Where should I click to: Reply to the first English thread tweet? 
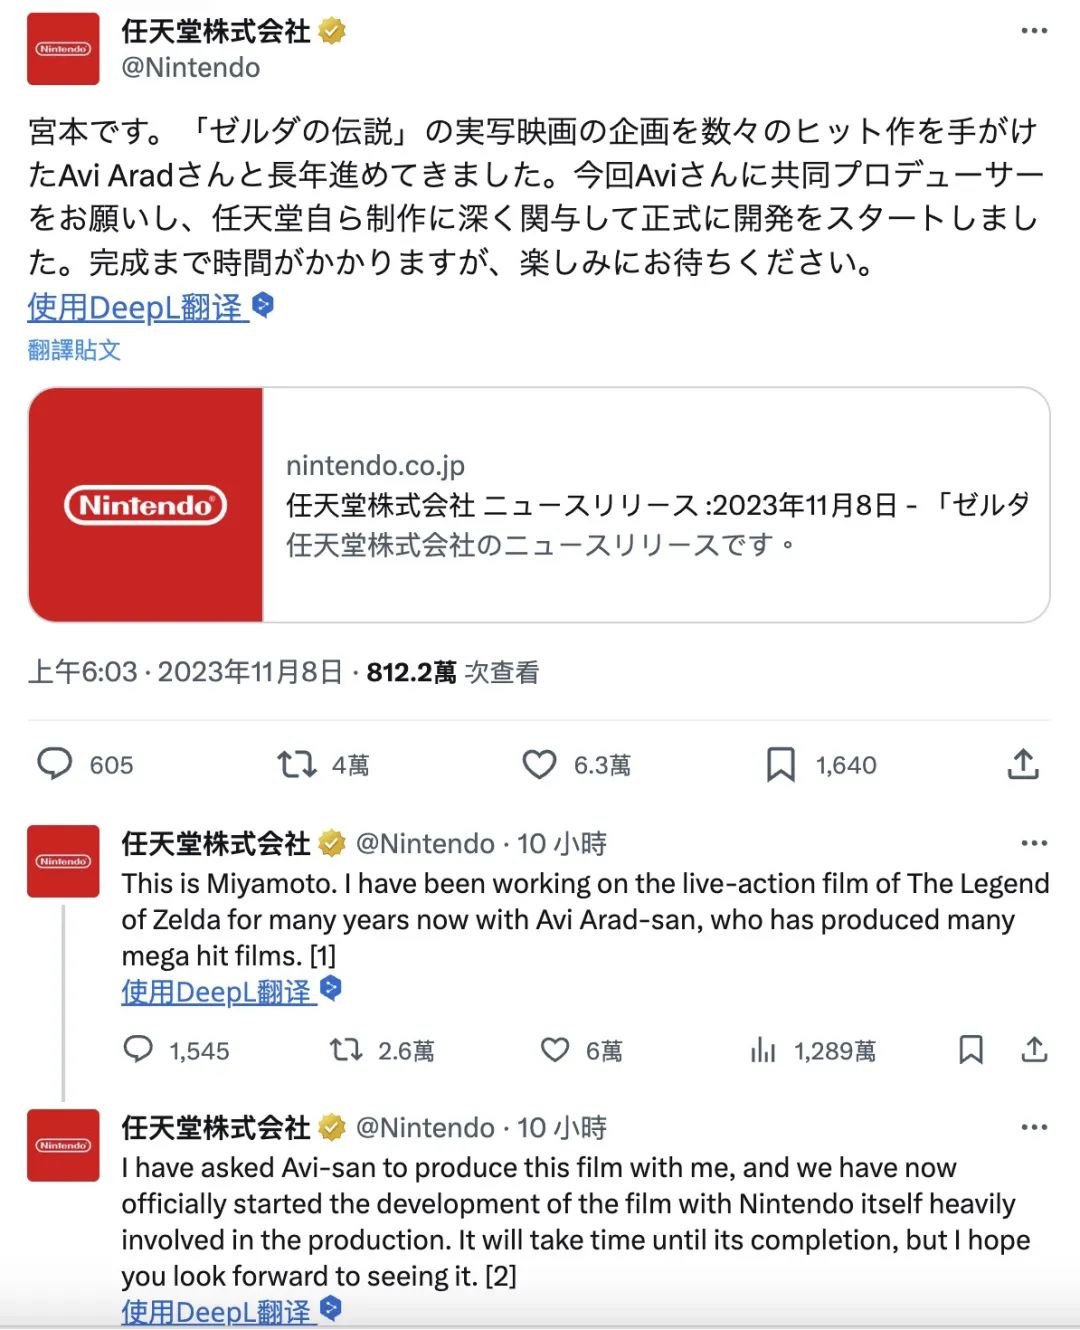pos(138,1049)
